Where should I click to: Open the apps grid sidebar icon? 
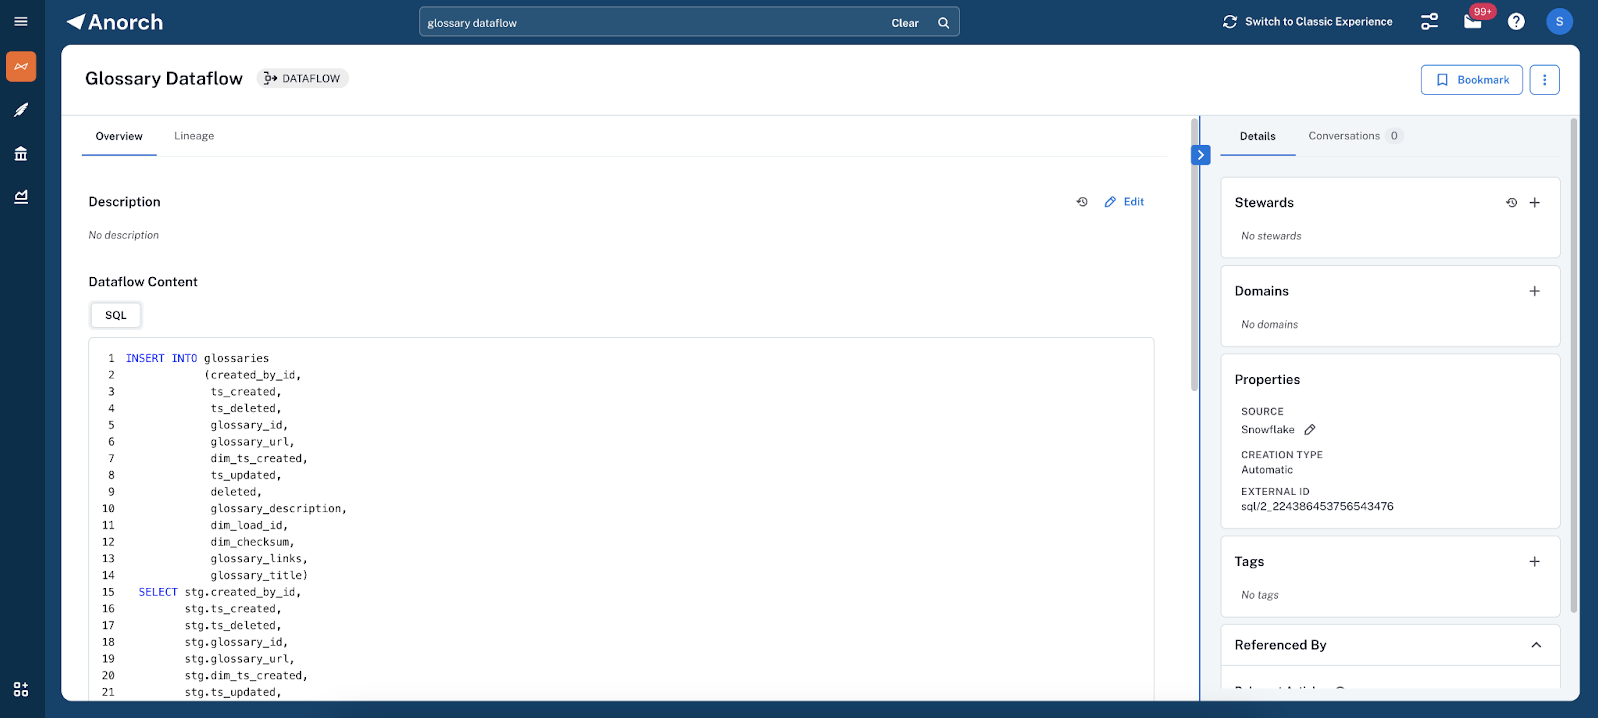coord(21,689)
